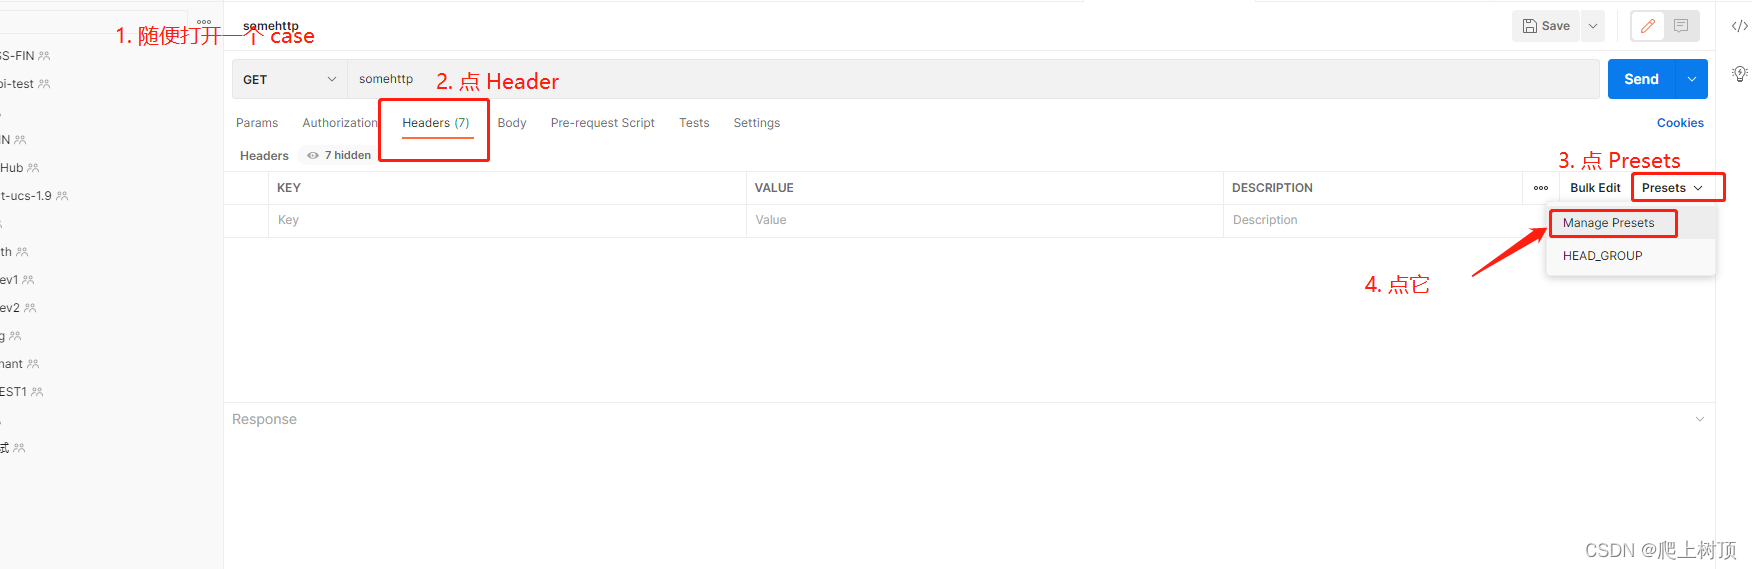Switch to the Body tab
The height and width of the screenshot is (569, 1752).
512,123
